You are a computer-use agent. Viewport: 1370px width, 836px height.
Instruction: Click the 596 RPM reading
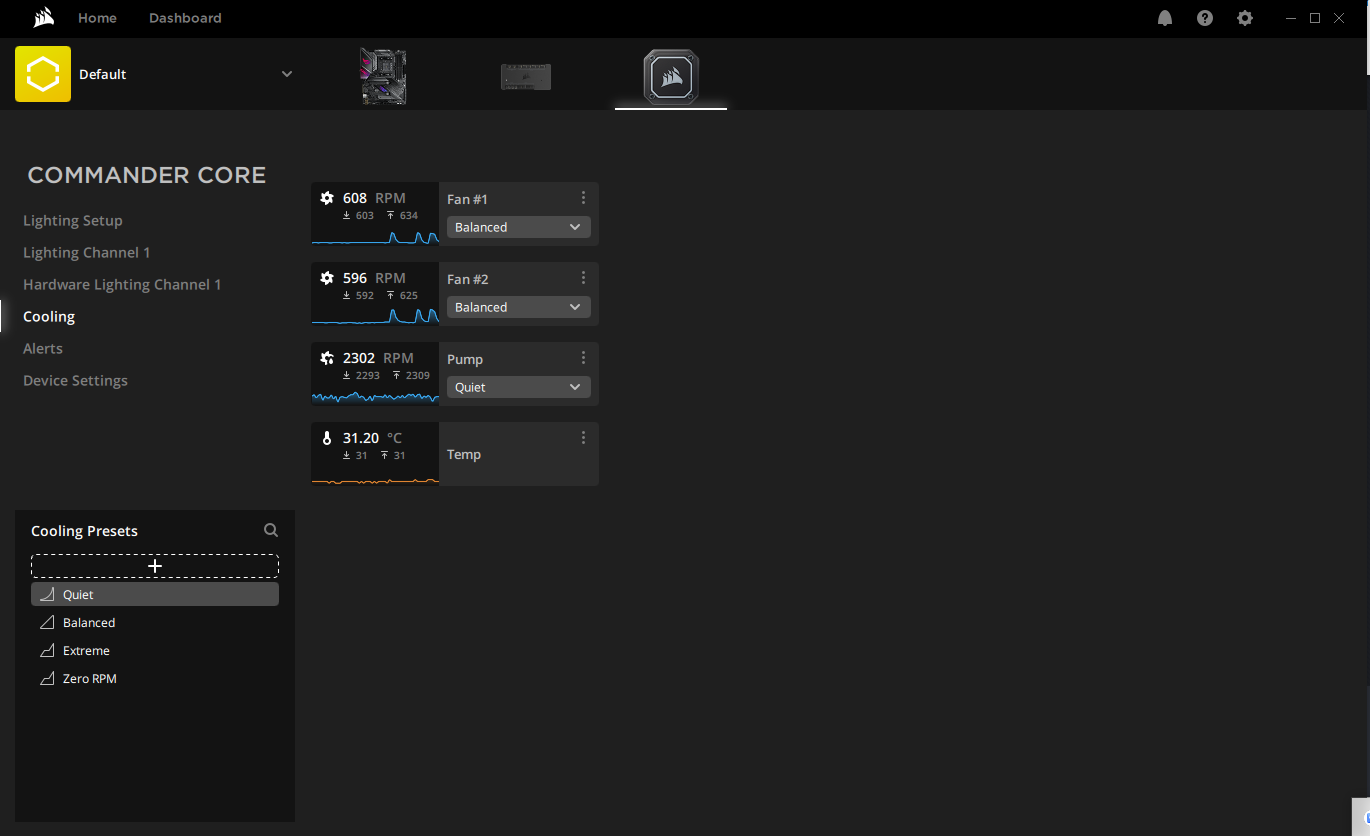[x=374, y=278]
